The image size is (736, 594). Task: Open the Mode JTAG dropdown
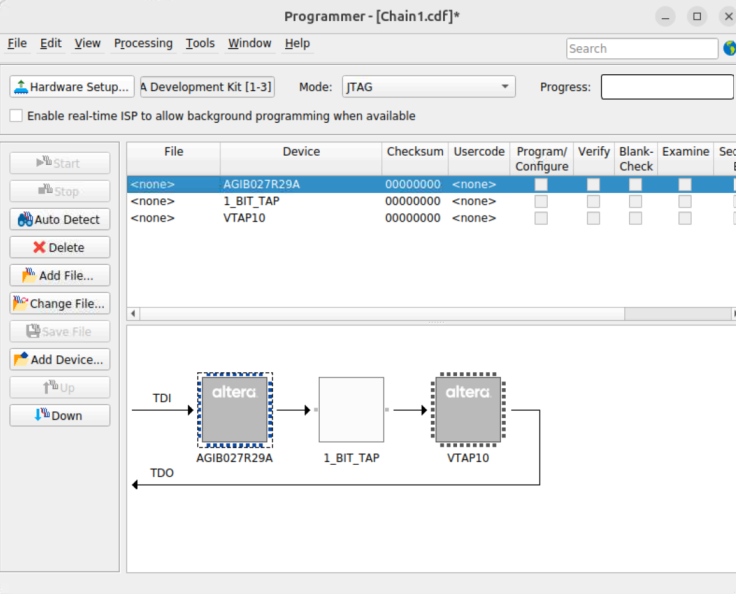tap(429, 87)
